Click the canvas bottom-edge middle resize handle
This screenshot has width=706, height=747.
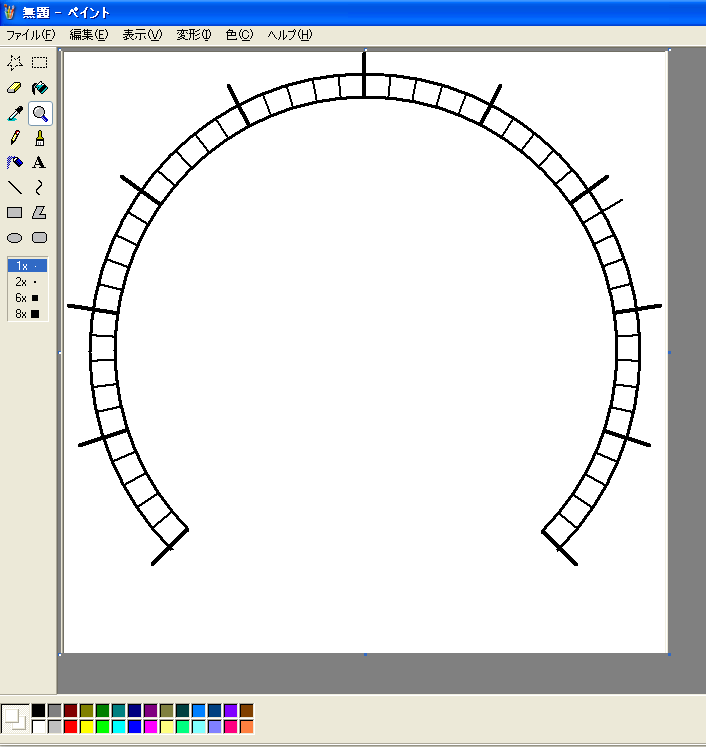[x=365, y=654]
